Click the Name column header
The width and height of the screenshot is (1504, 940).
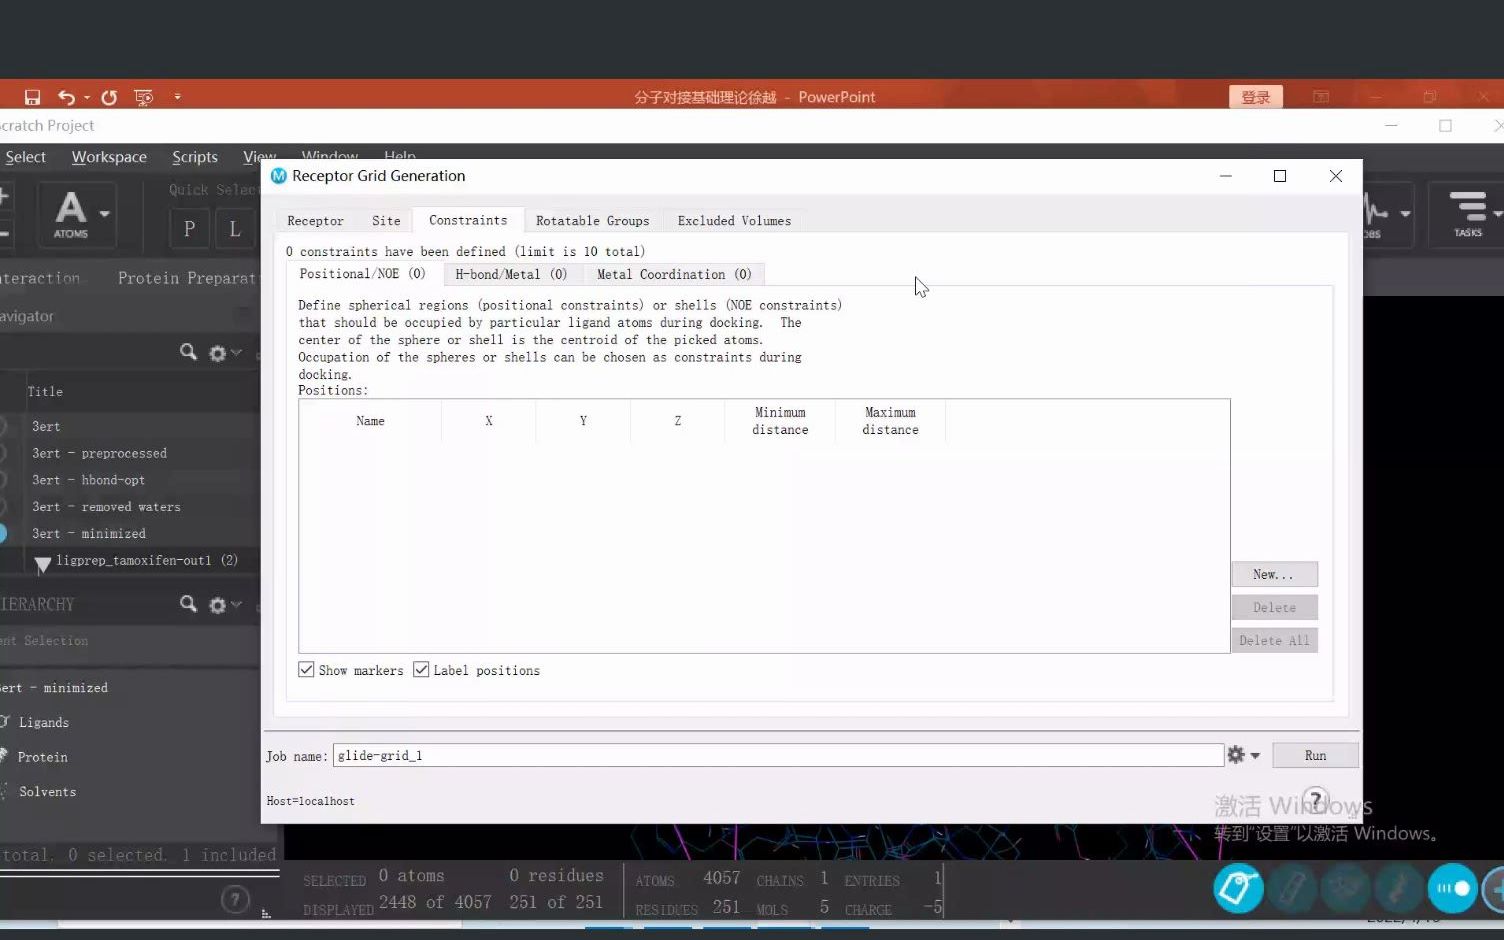pos(370,421)
